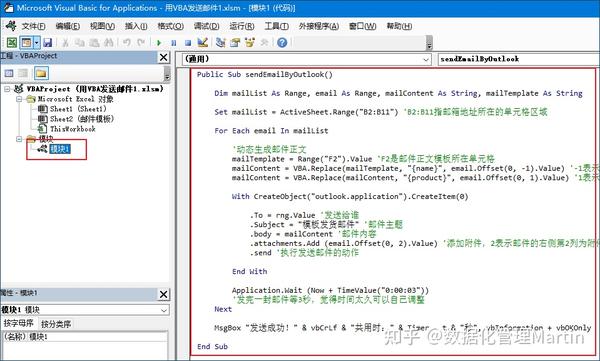This screenshot has width=600, height=361.
Task: Click the Paste icon in toolbar
Action: (94, 42)
